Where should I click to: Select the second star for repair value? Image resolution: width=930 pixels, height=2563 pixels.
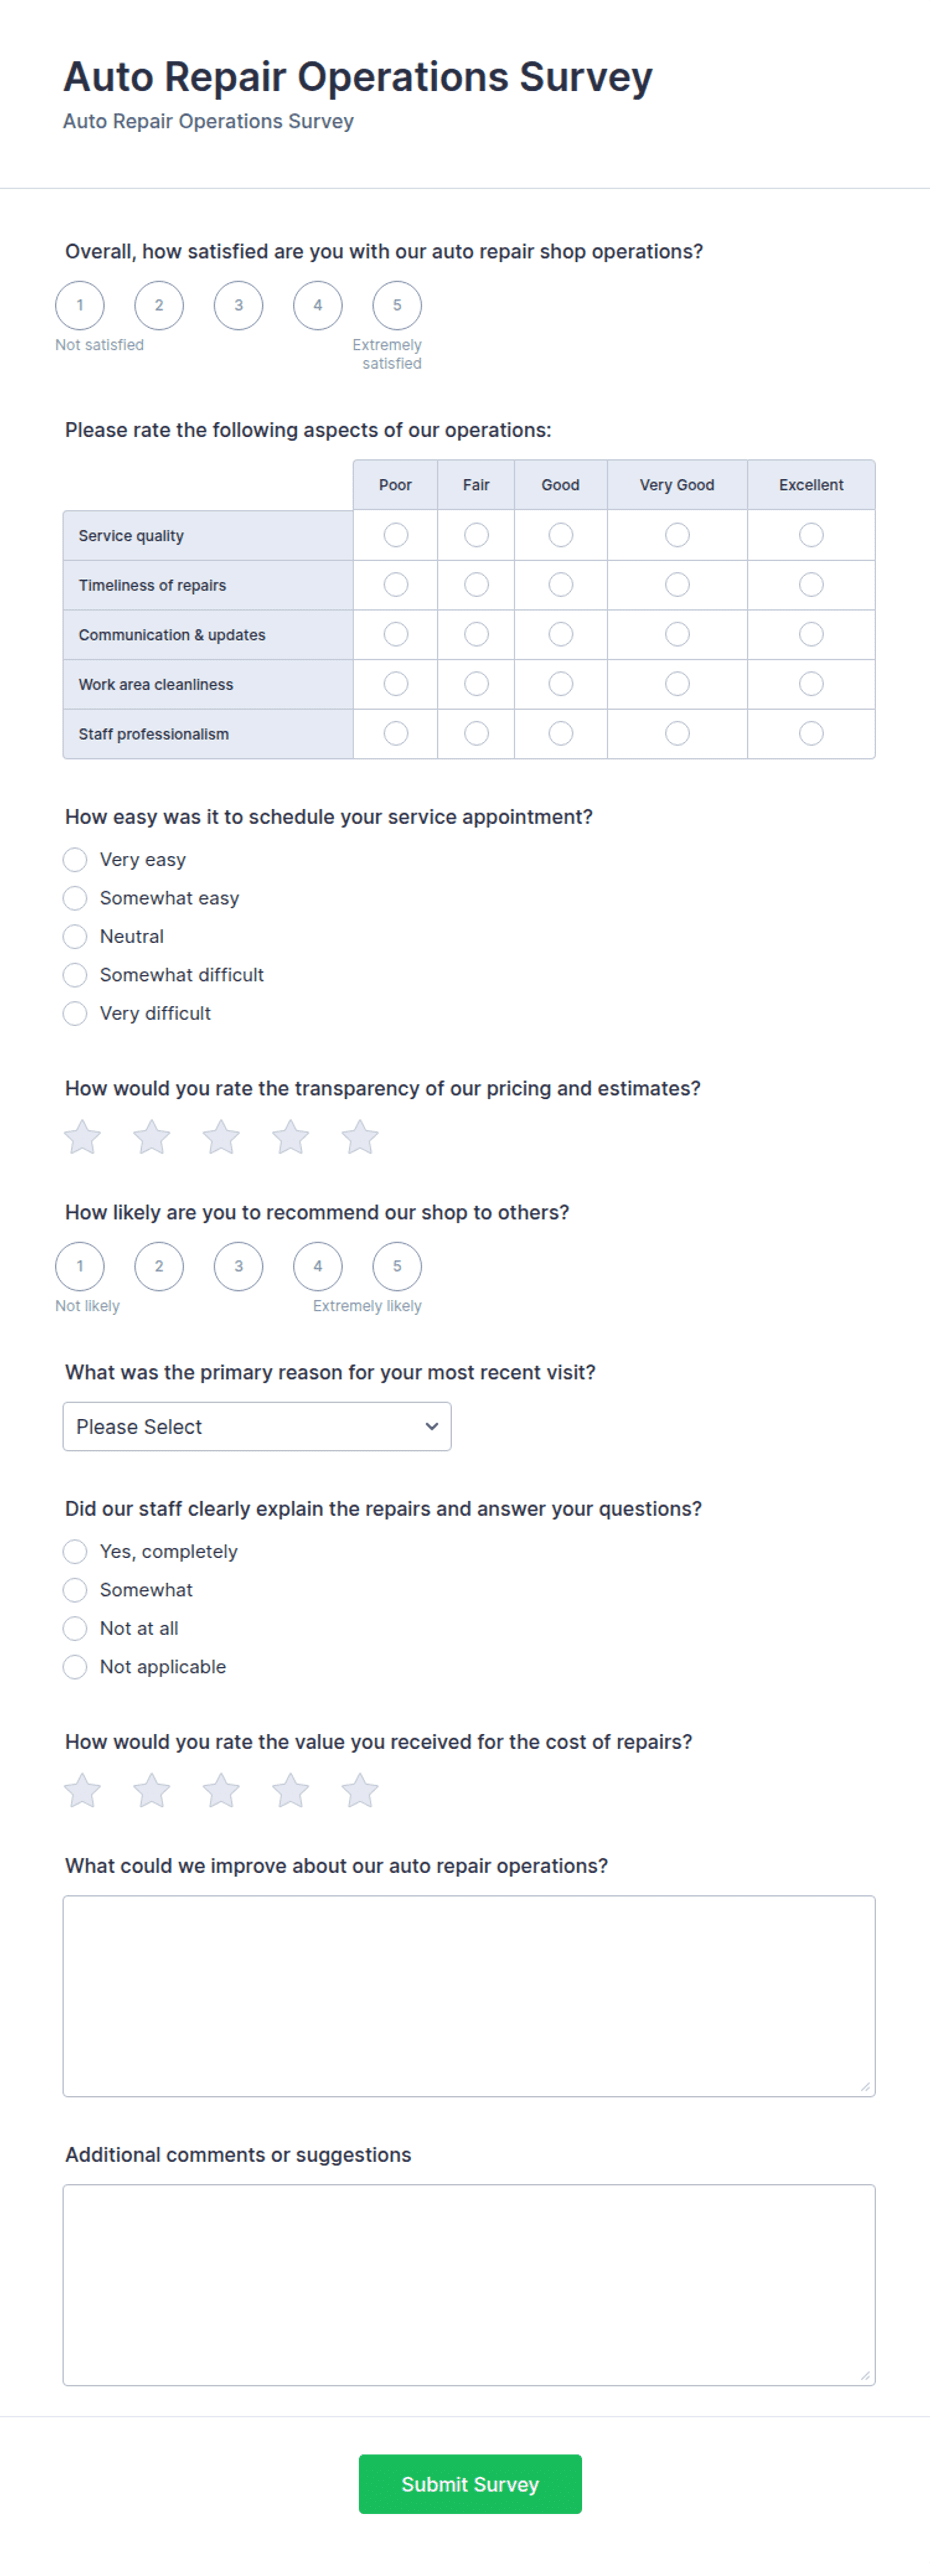(152, 1790)
